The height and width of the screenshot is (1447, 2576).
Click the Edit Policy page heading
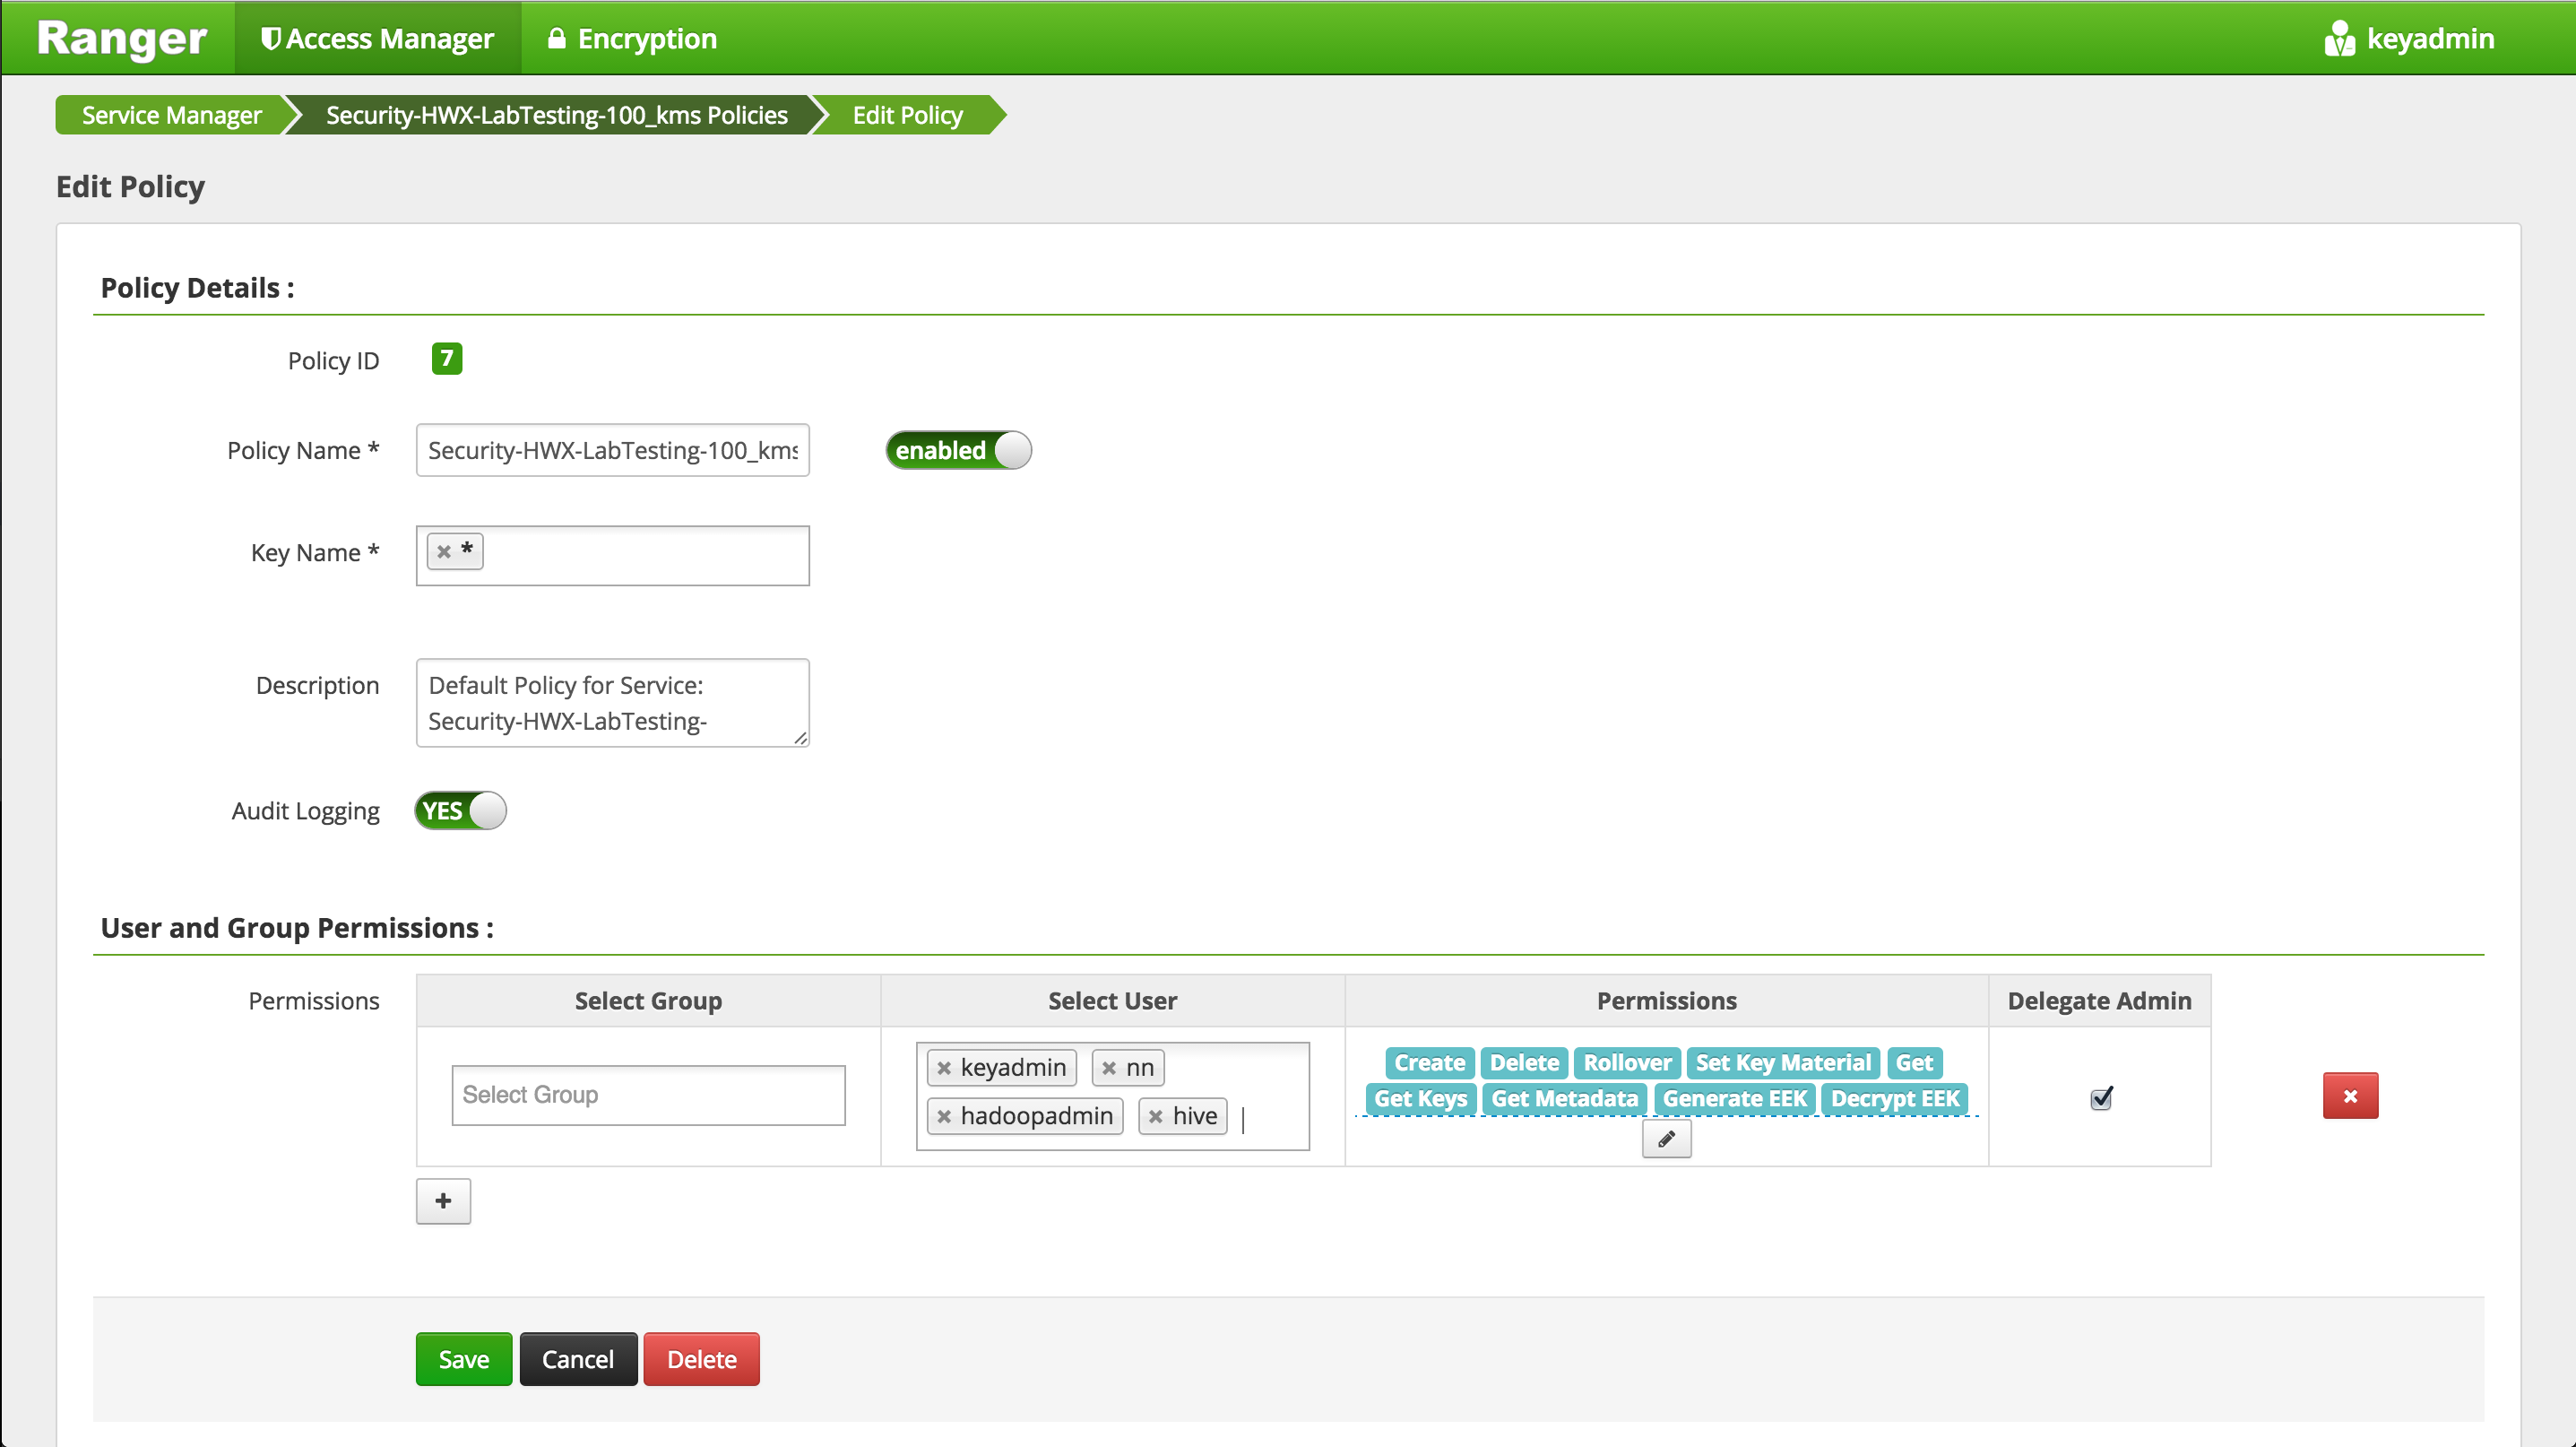pyautogui.click(x=130, y=186)
